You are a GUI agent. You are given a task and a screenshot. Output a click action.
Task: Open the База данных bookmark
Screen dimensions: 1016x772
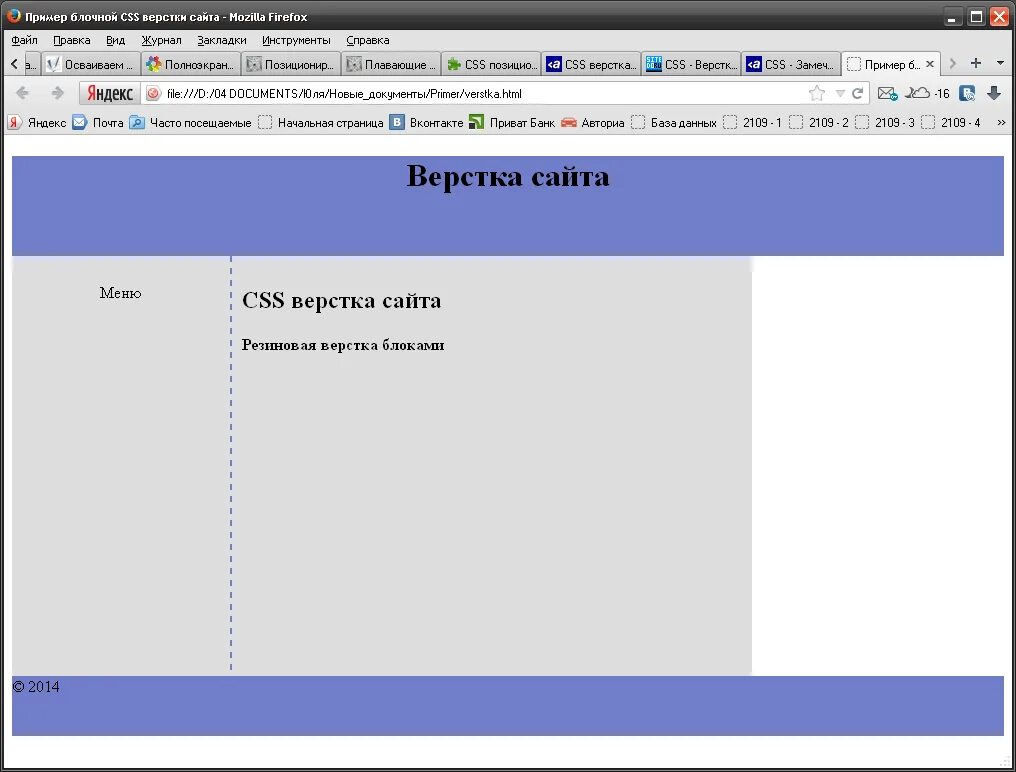pyautogui.click(x=674, y=123)
